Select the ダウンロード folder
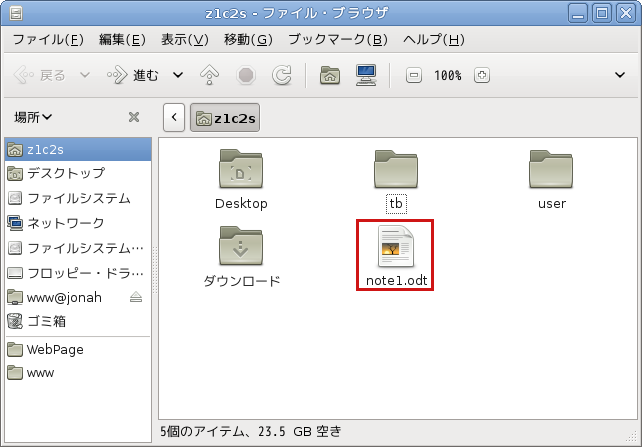 coord(241,255)
